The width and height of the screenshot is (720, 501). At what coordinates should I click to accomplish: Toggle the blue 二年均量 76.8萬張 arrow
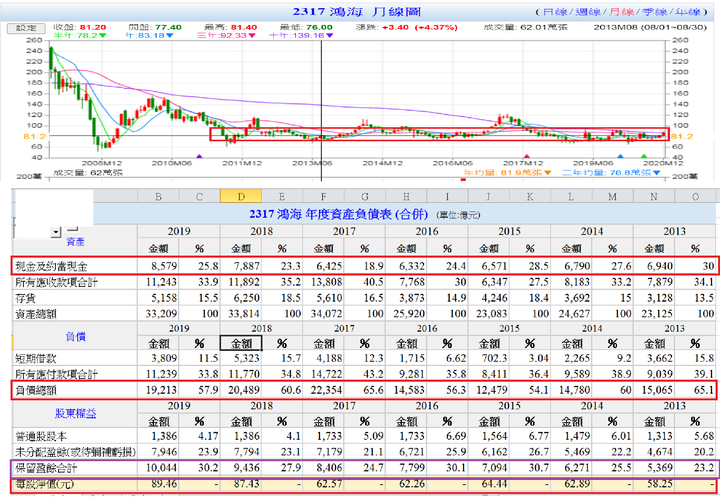pos(656,173)
